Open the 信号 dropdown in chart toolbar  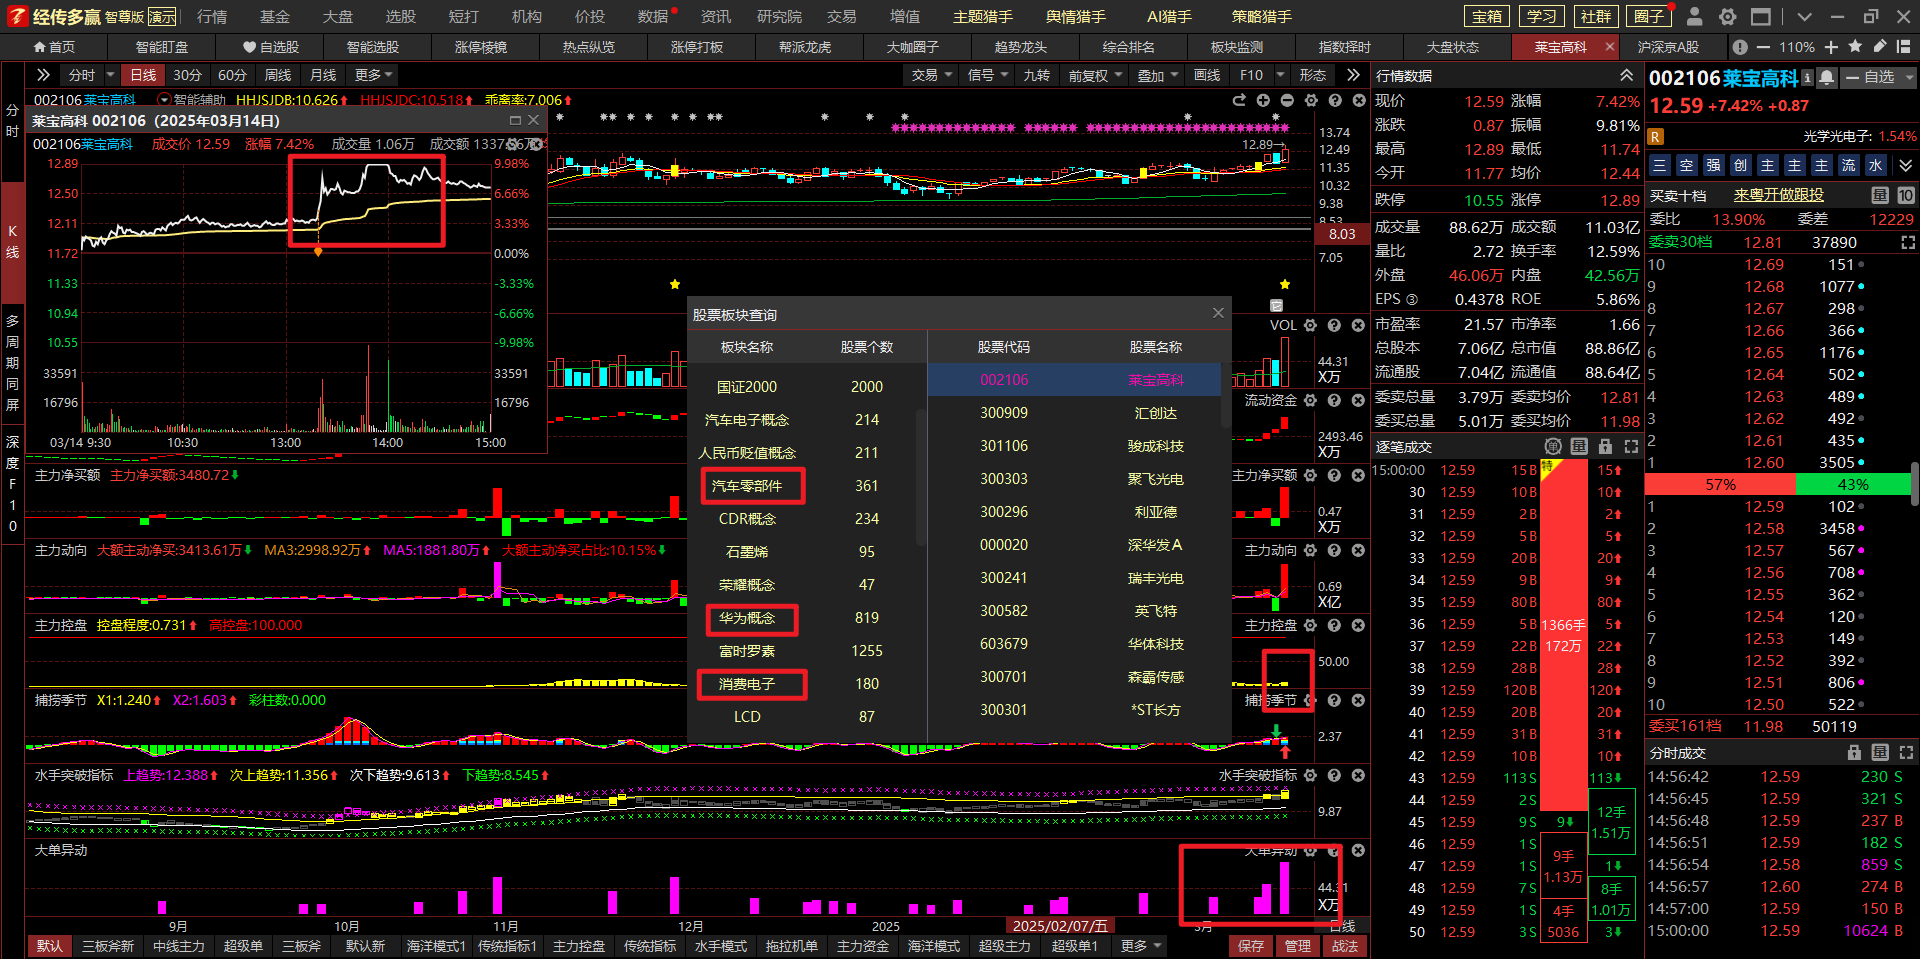[987, 75]
